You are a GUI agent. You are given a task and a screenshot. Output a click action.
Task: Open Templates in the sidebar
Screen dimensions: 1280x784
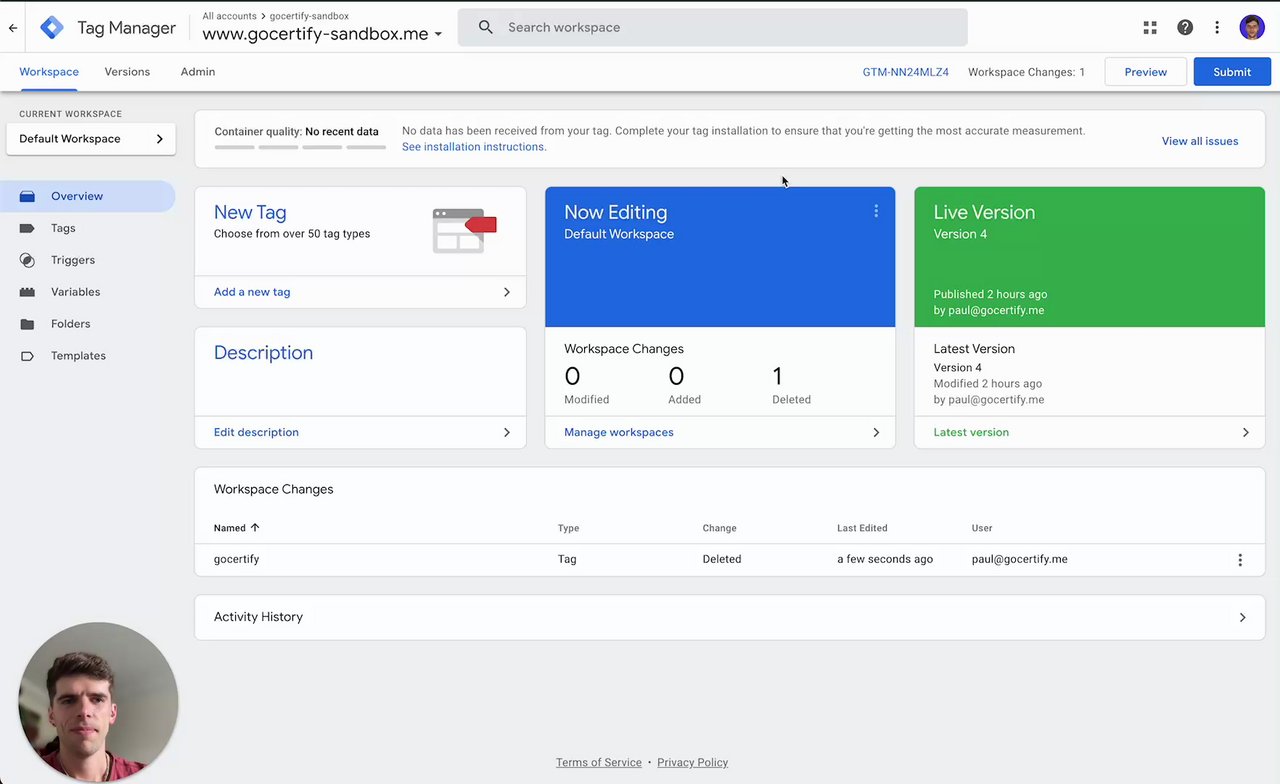(x=78, y=356)
